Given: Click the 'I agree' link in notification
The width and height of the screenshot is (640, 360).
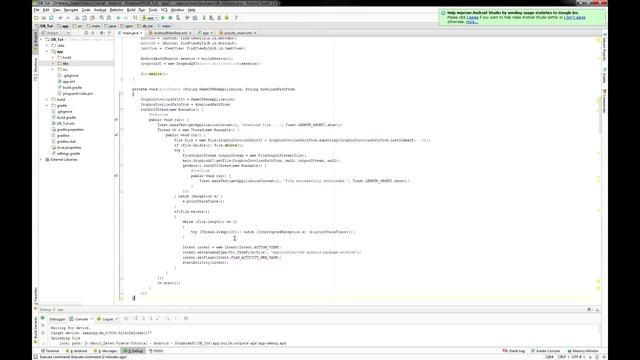Looking at the screenshot, I should click(x=472, y=18).
